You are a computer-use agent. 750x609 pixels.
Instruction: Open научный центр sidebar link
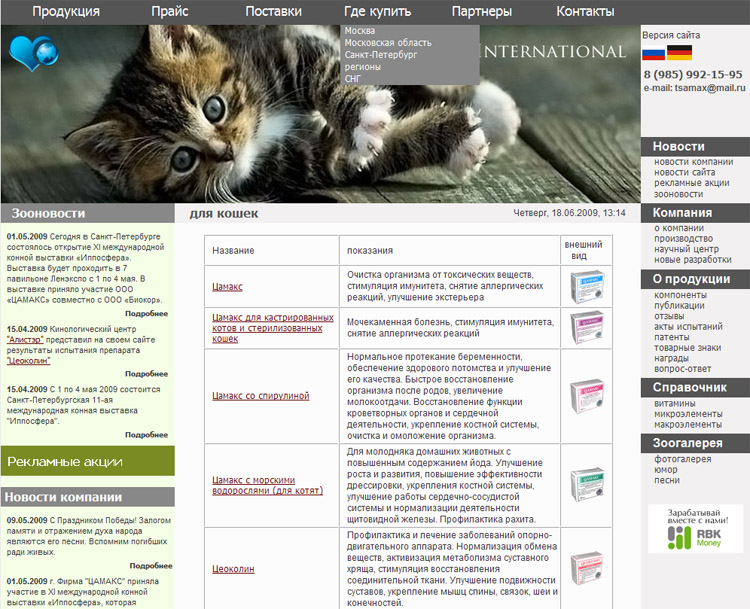click(686, 249)
